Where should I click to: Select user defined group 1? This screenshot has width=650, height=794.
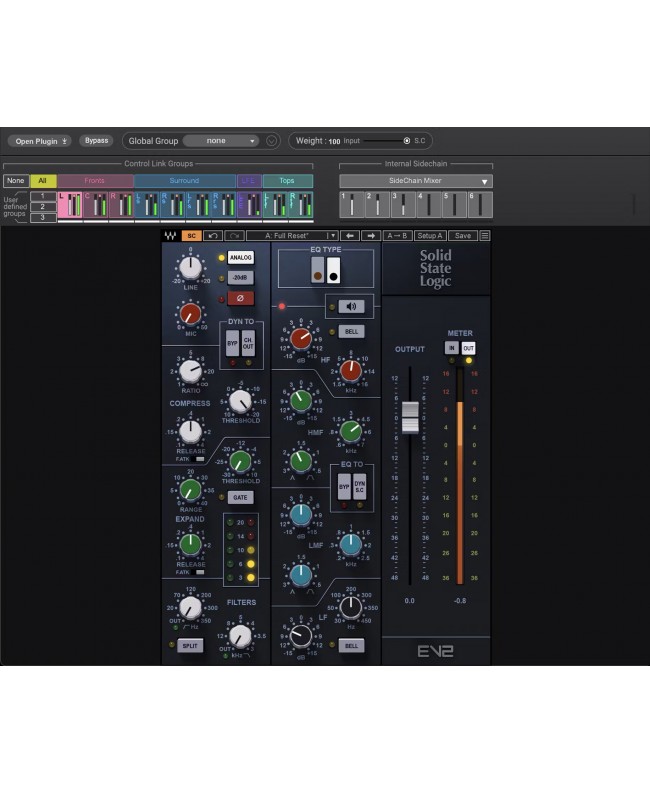pos(43,196)
